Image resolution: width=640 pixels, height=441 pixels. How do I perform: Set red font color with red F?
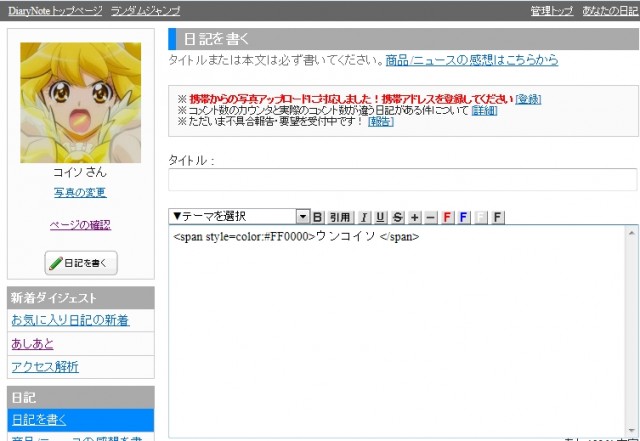pos(447,217)
